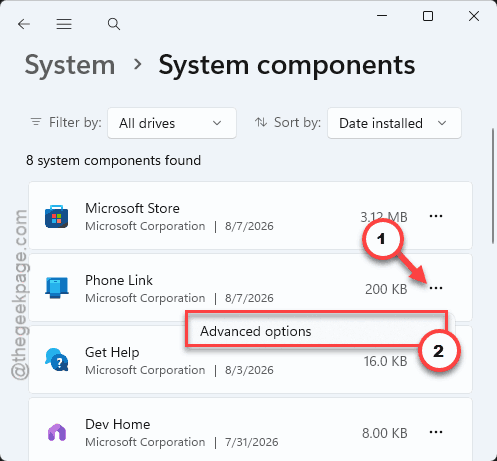Click the Get Help app icon
The height and width of the screenshot is (461, 497).
click(x=57, y=360)
